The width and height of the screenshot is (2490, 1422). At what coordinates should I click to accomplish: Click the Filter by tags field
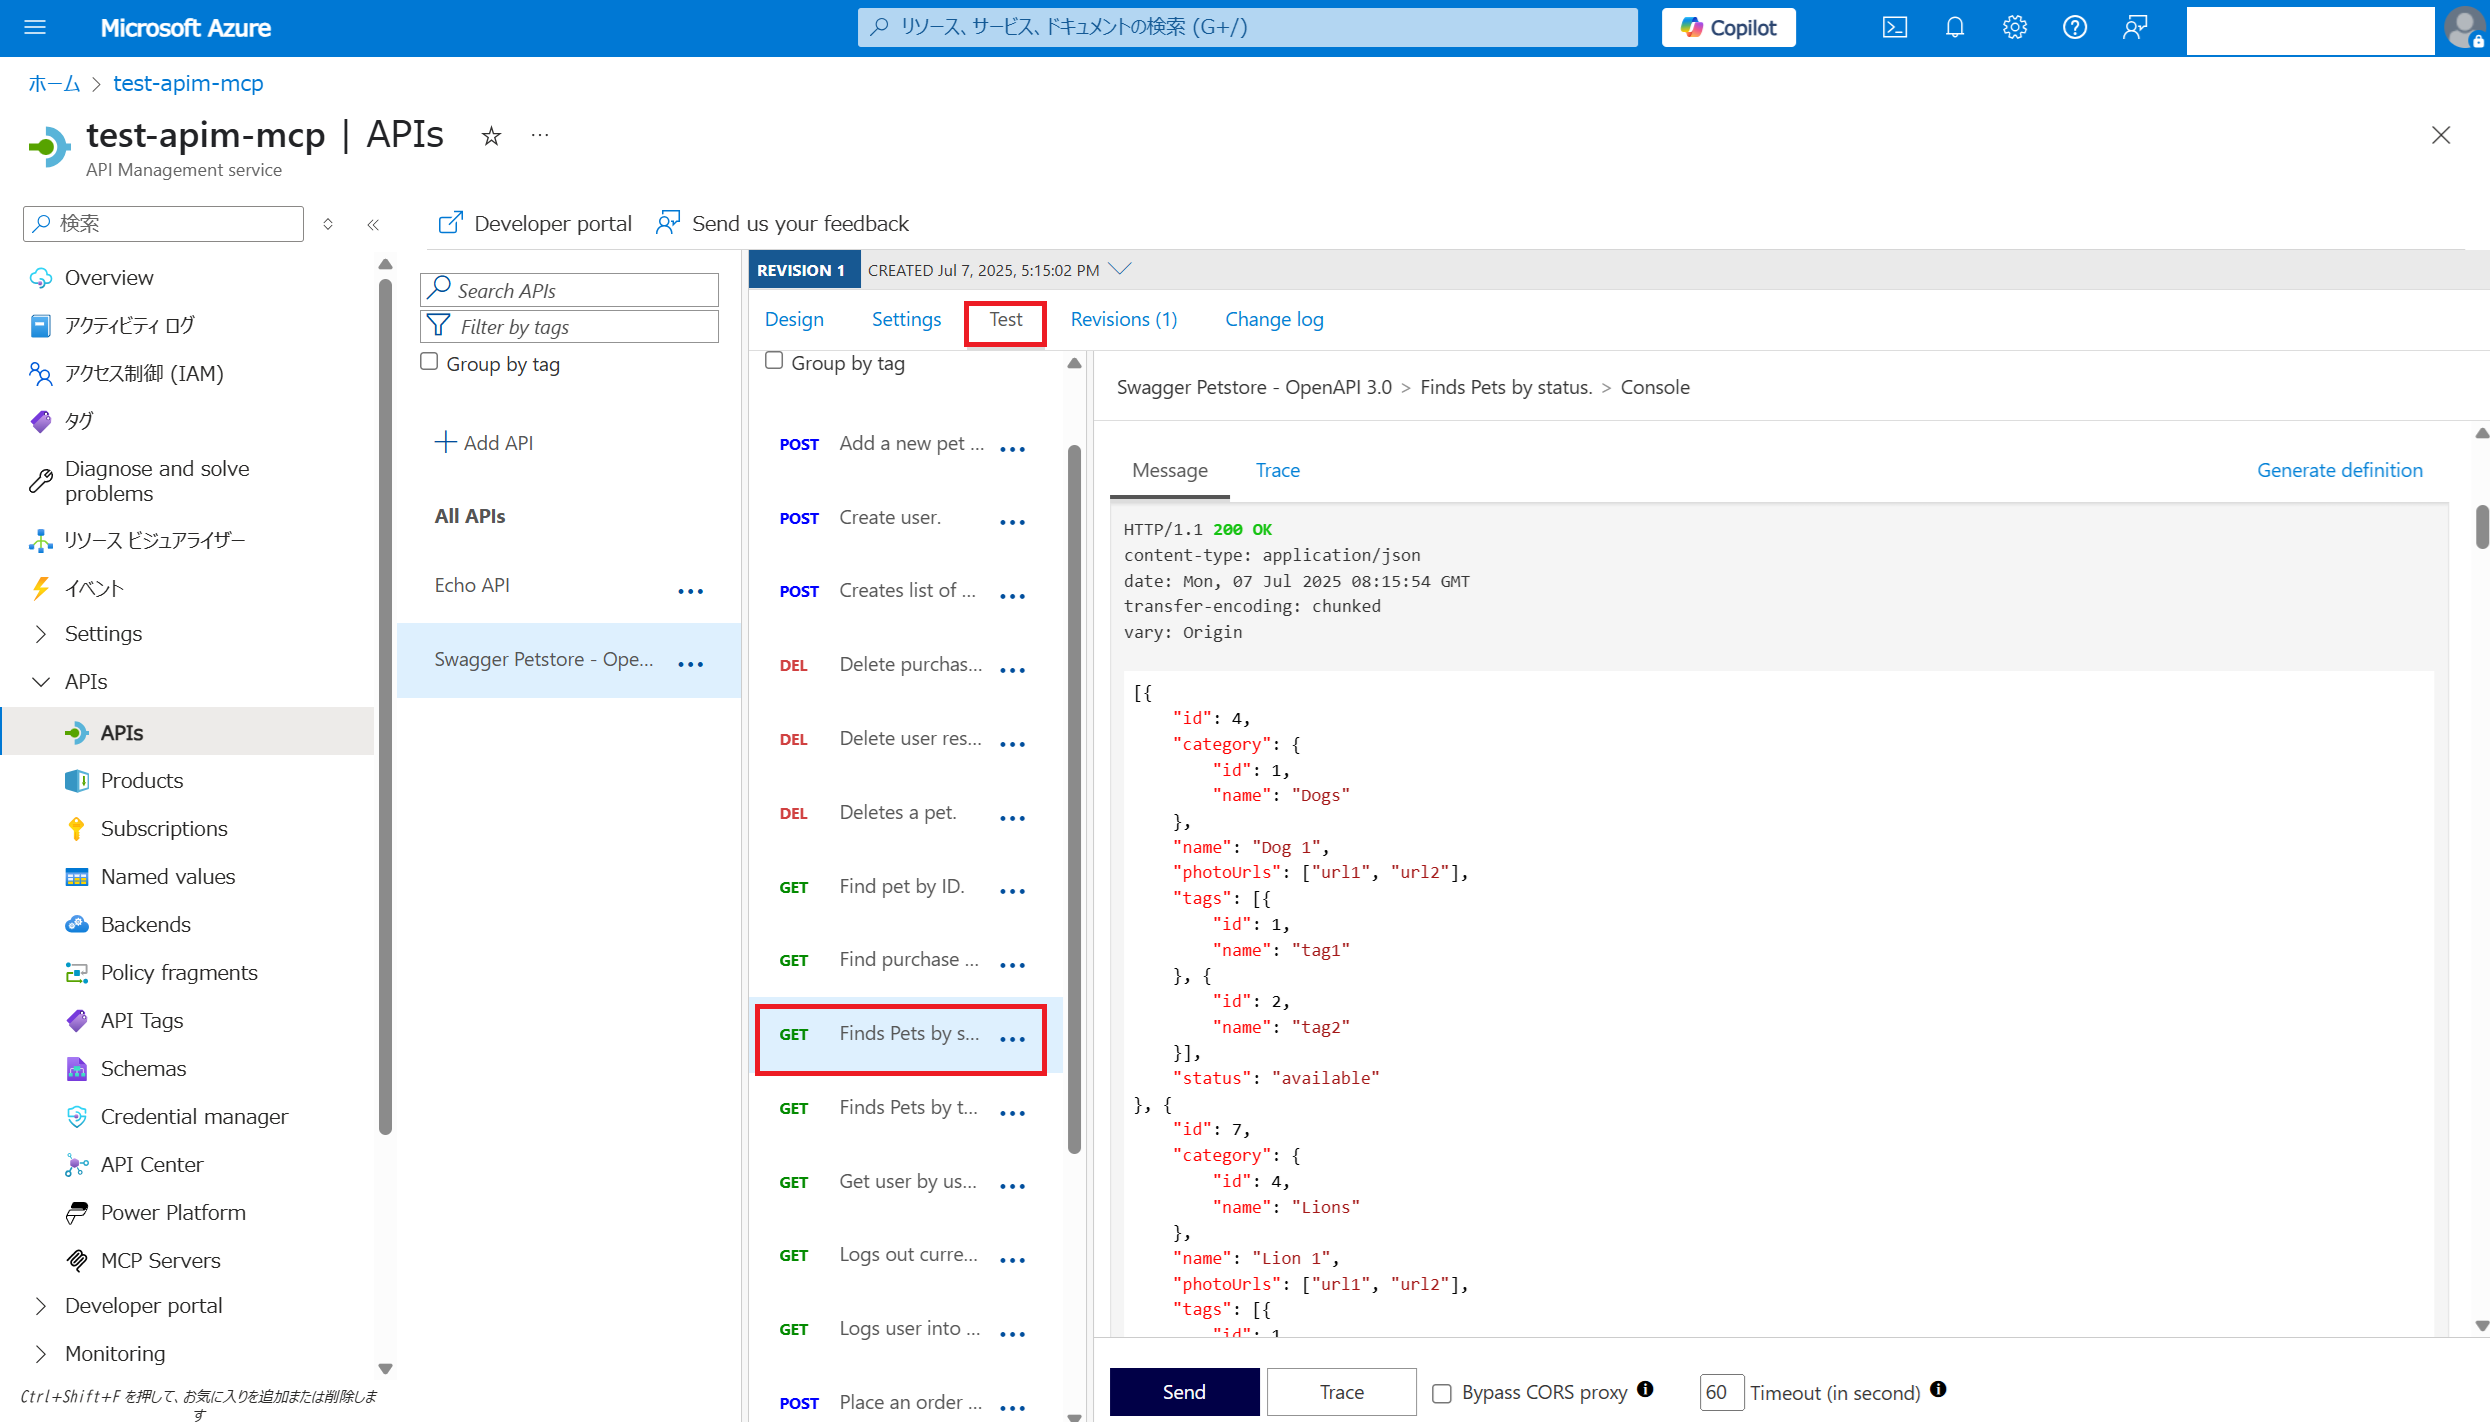569,326
